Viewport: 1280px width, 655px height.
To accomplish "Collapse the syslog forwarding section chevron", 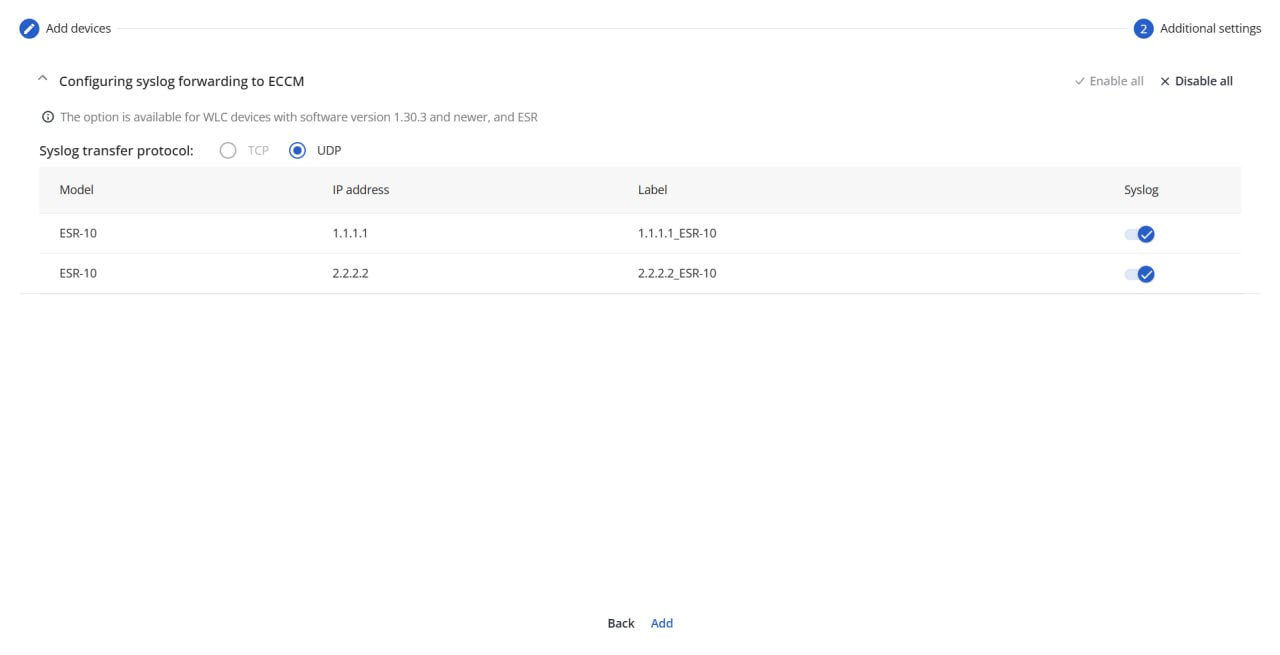I will [42, 80].
